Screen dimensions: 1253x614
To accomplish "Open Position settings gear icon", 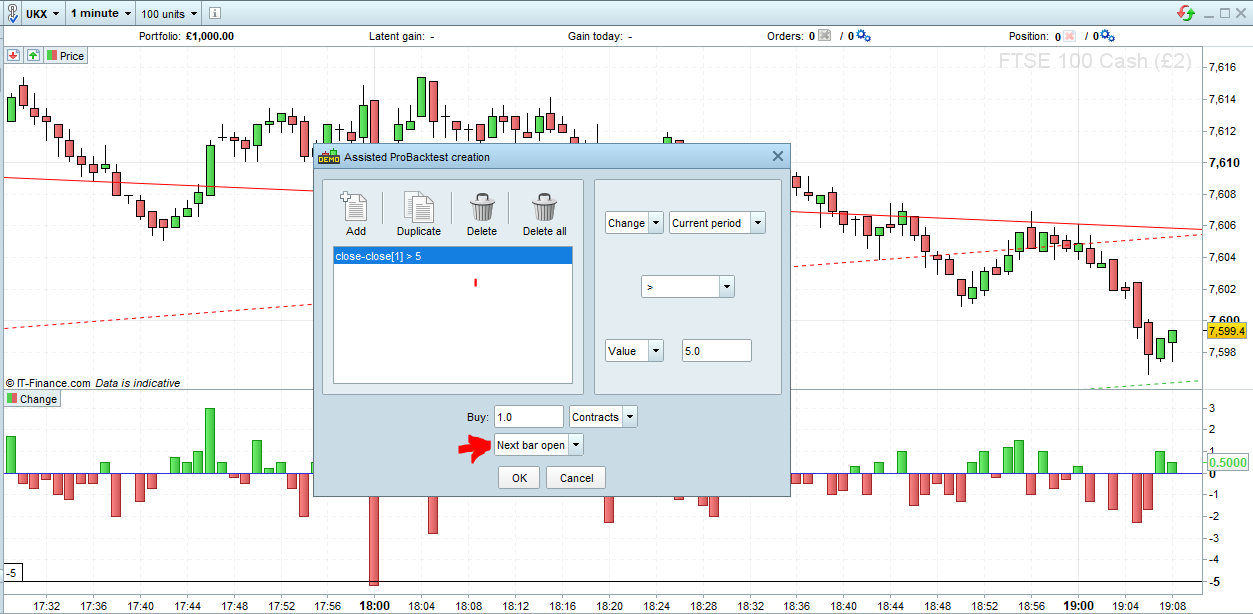I will 1108,36.
